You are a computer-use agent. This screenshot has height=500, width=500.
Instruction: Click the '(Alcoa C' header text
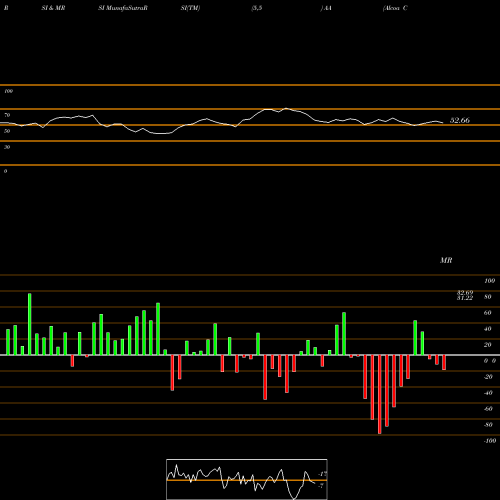click(395, 8)
